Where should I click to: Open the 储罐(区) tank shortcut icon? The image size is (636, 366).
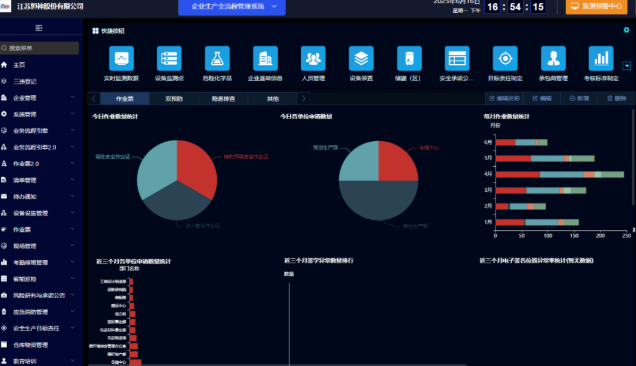pyautogui.click(x=409, y=59)
